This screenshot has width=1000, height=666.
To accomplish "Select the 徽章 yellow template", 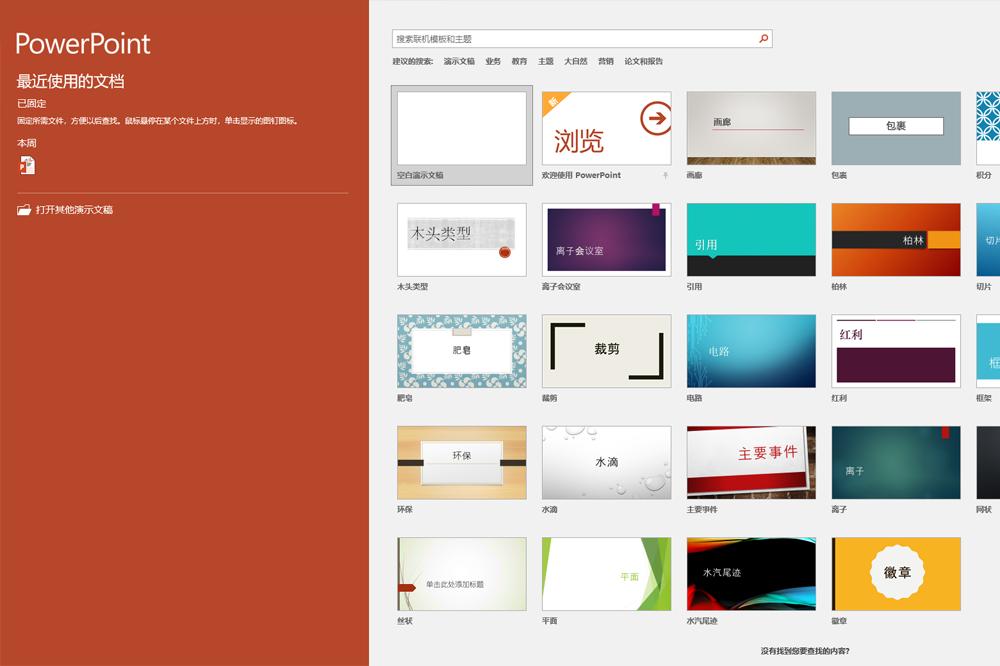I will pos(896,574).
